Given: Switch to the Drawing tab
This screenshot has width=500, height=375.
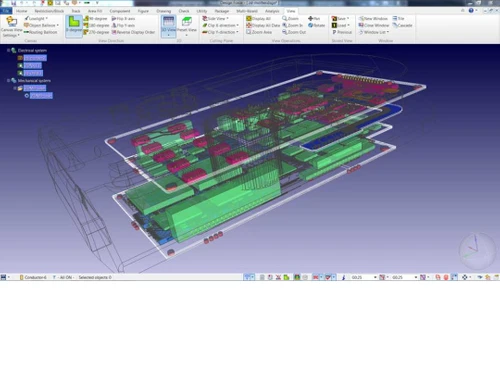Looking at the screenshot, I should (x=163, y=11).
